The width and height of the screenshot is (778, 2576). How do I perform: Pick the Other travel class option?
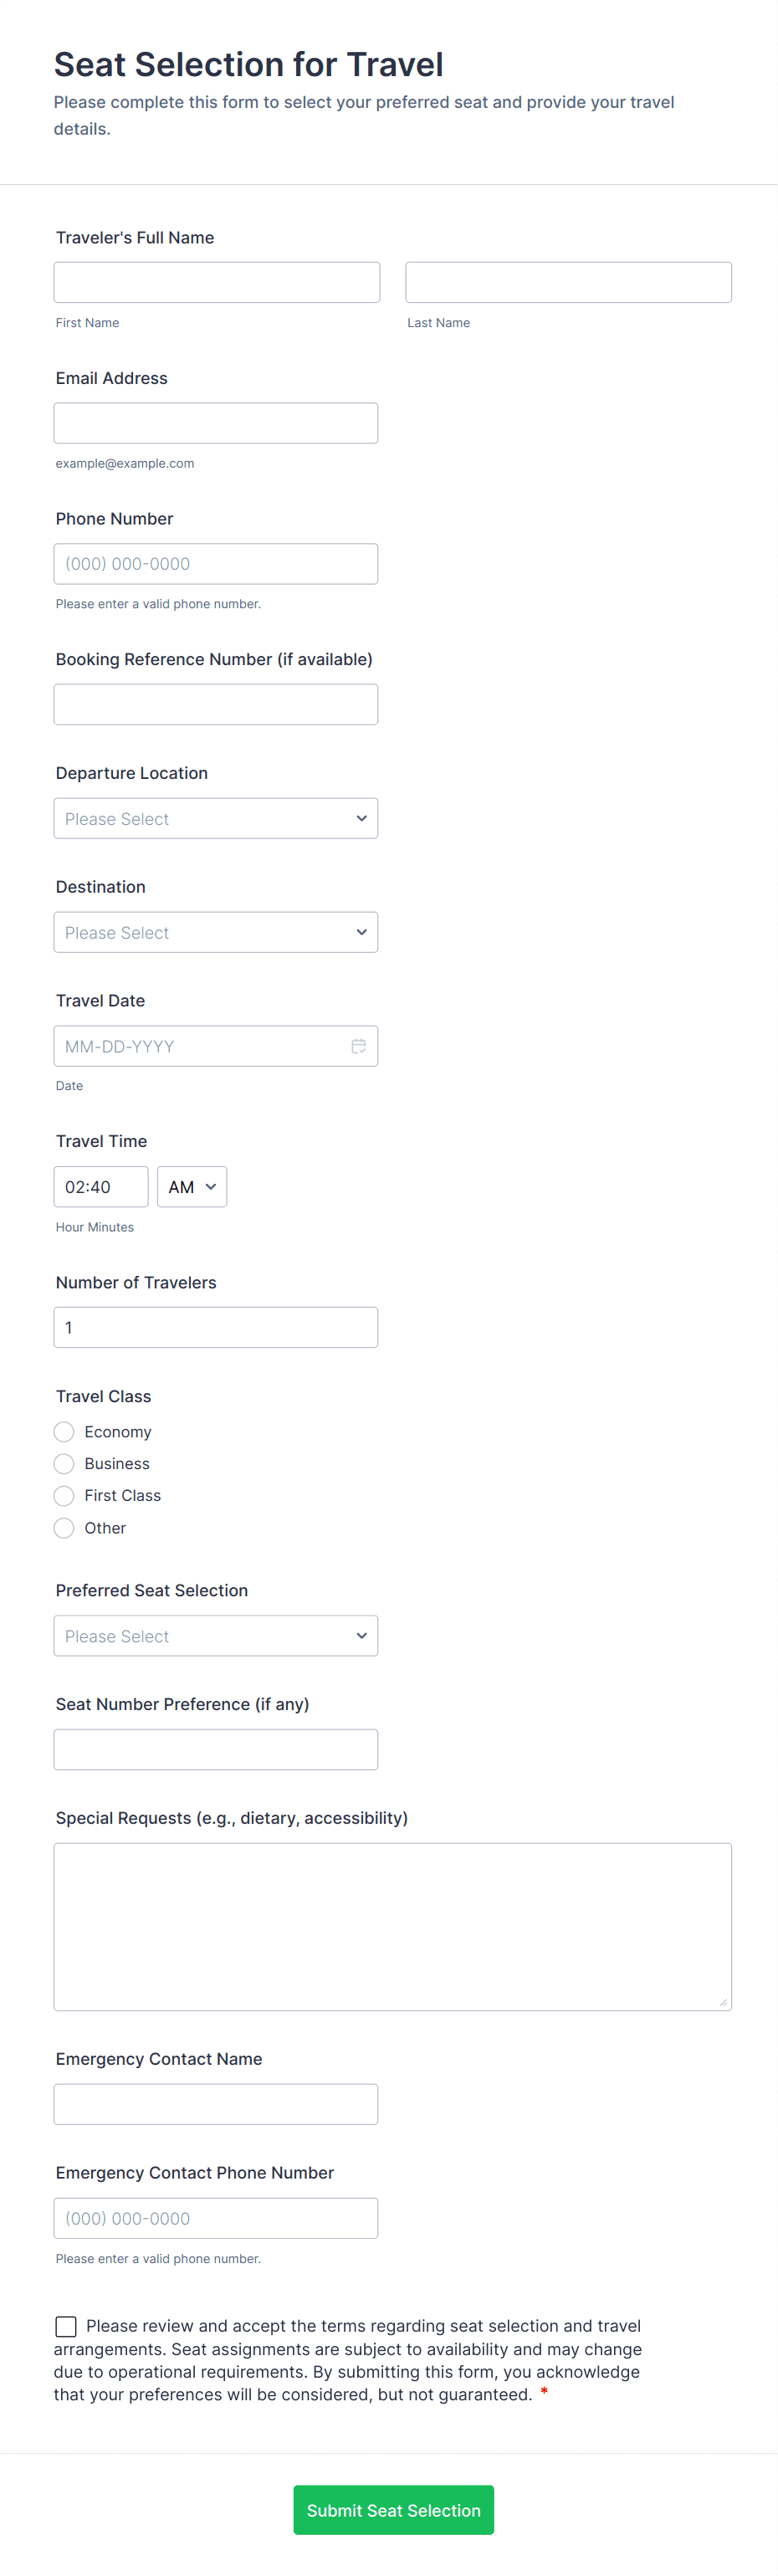tap(64, 1528)
